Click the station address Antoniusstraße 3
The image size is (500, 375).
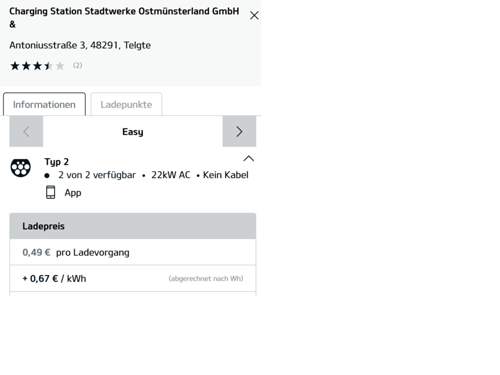point(80,45)
